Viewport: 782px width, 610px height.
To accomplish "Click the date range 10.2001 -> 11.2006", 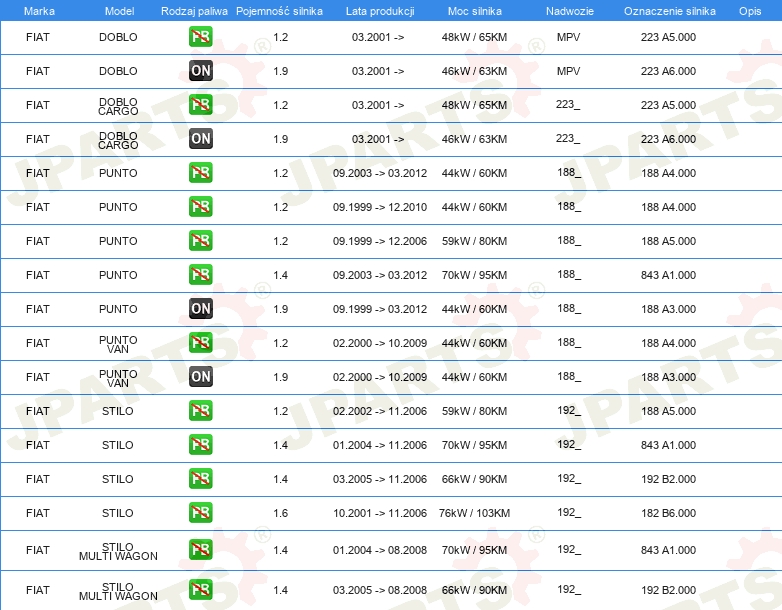I will (380, 513).
